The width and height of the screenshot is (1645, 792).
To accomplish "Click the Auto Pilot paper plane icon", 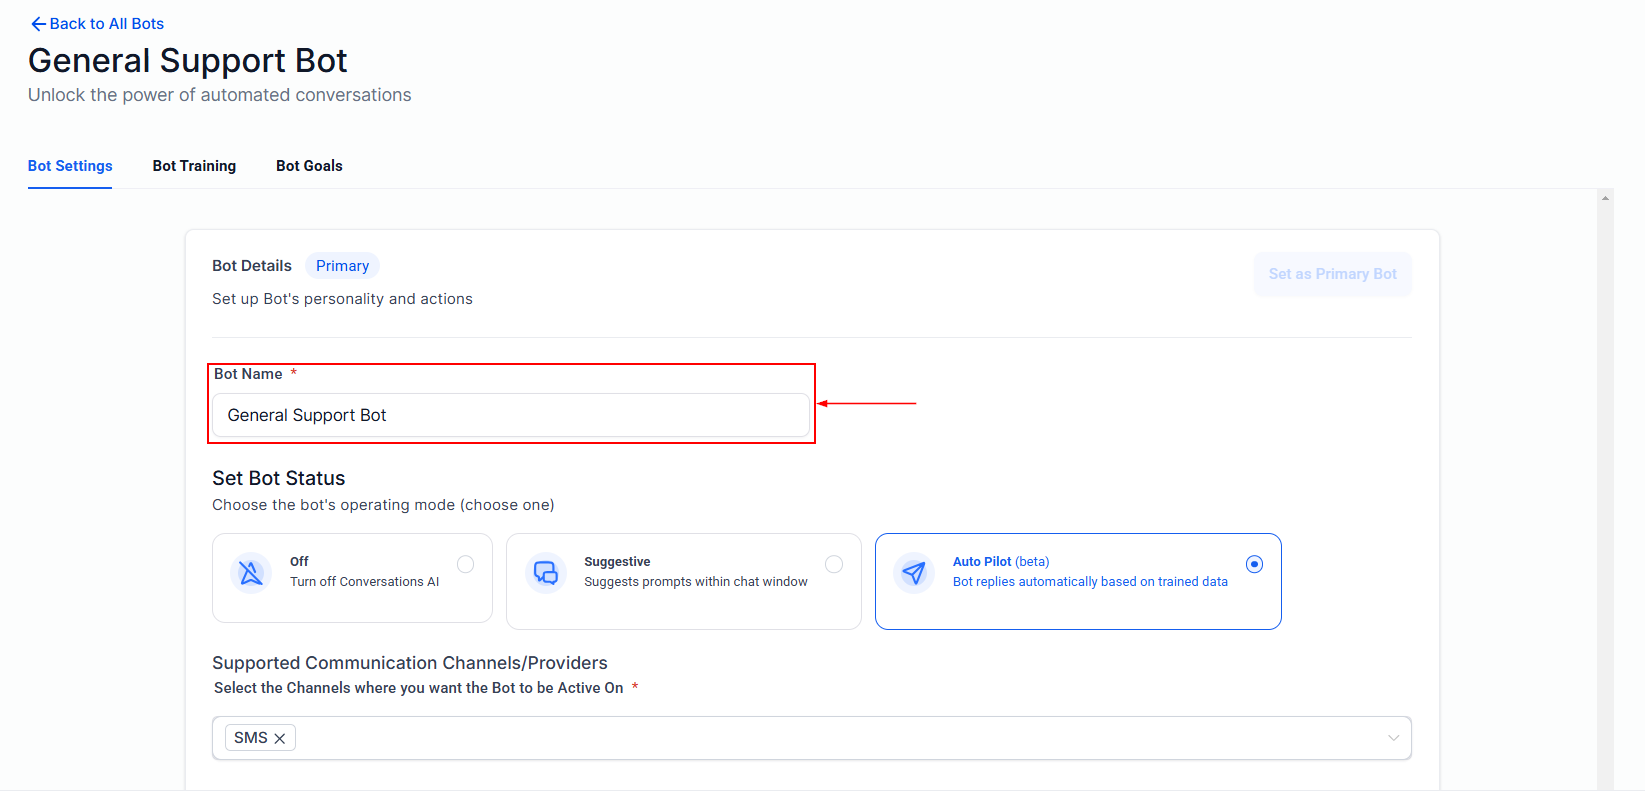I will click(x=914, y=573).
